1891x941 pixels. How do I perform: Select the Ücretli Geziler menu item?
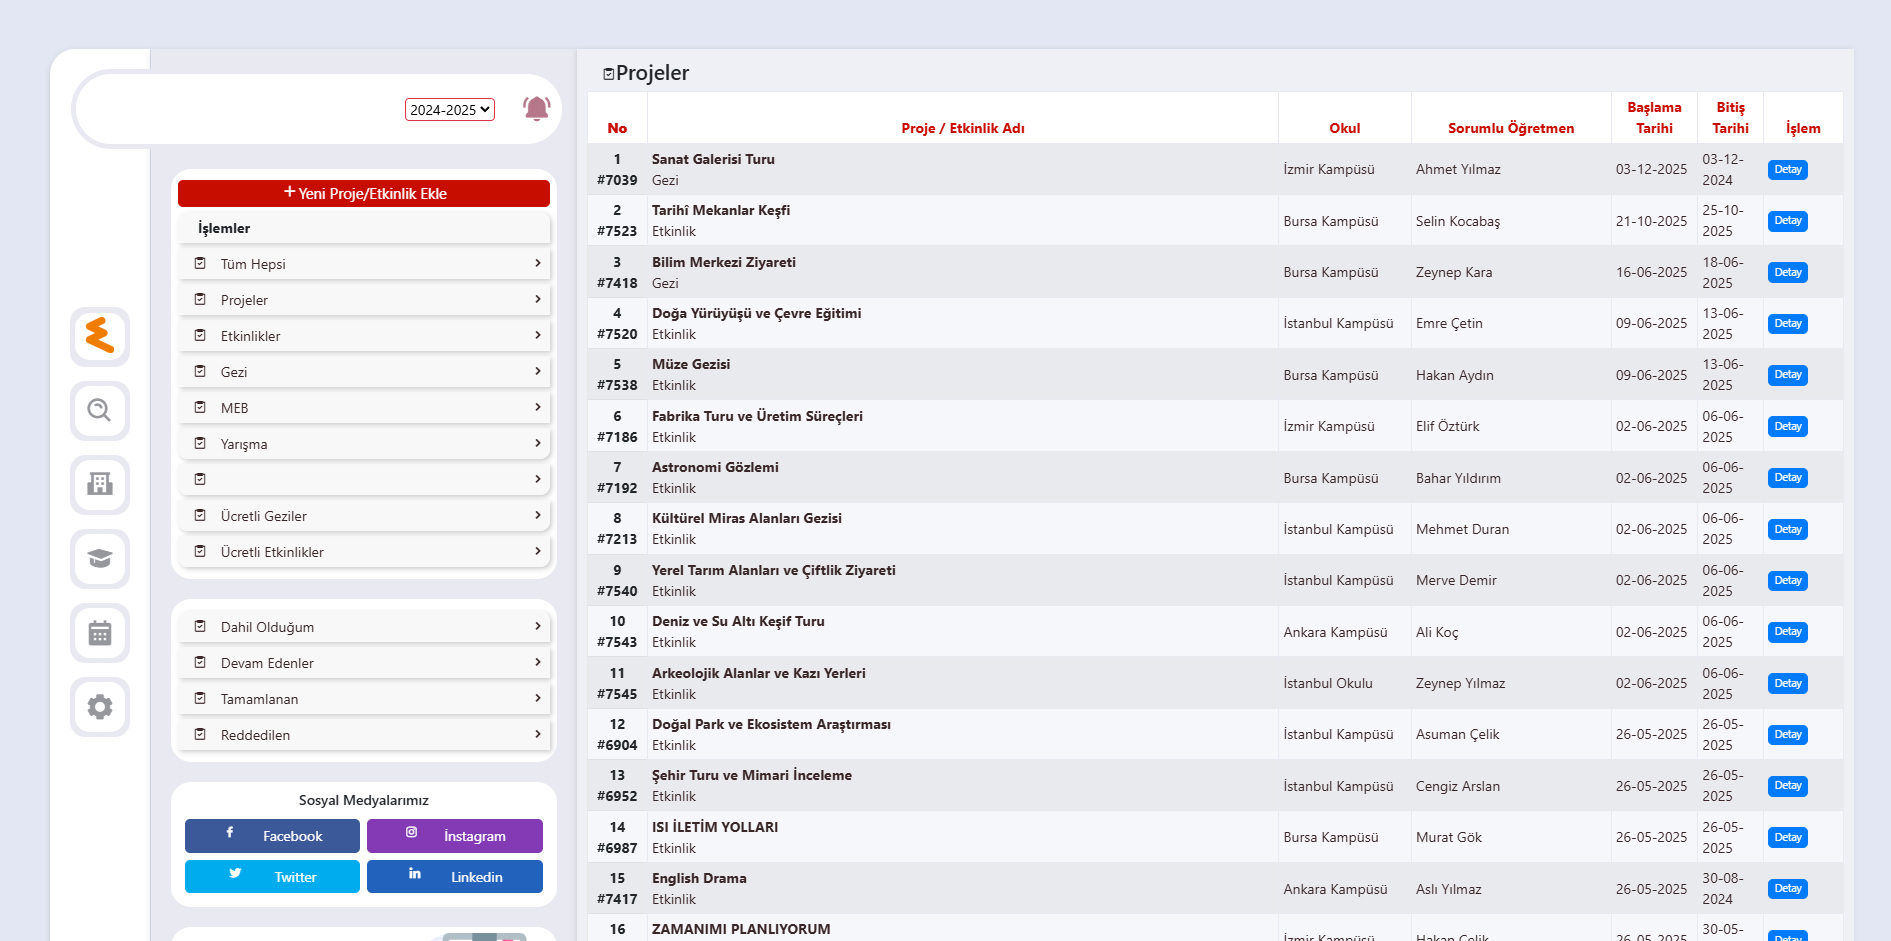pyautogui.click(x=365, y=516)
